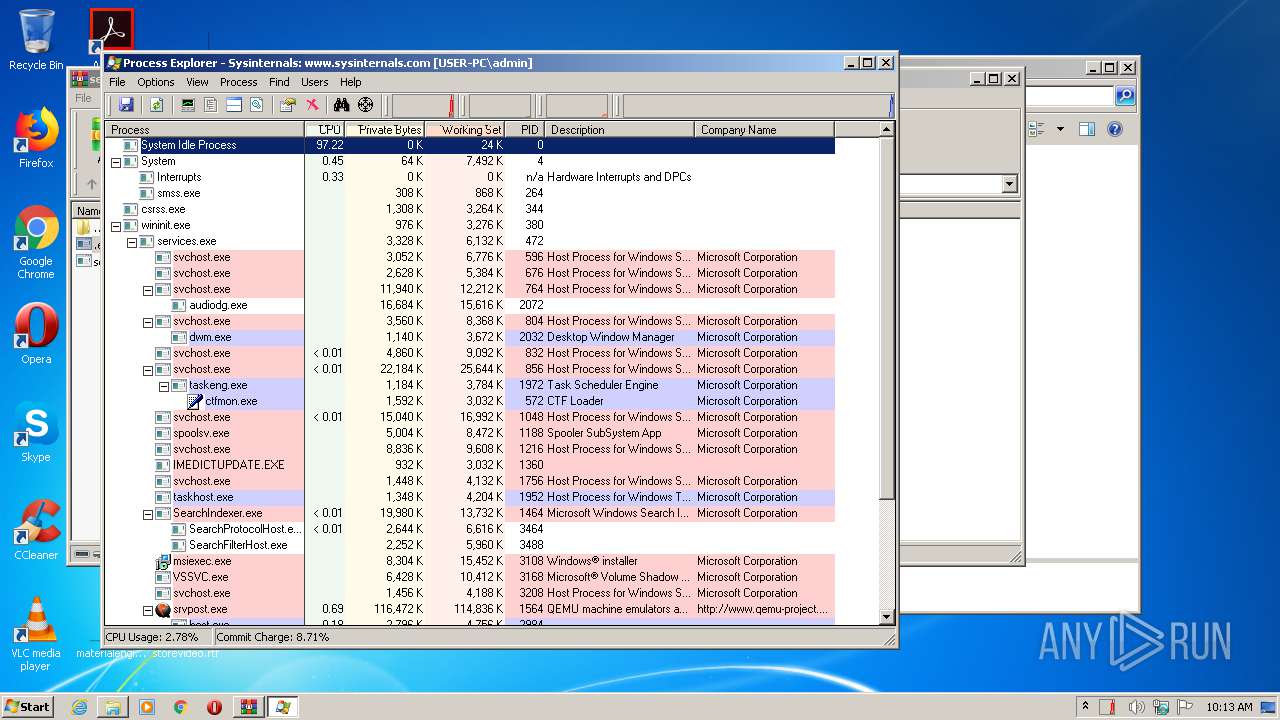Screen dimensions: 1280x720
Task: Collapse the taskeng.exe tree node
Action: [x=163, y=385]
